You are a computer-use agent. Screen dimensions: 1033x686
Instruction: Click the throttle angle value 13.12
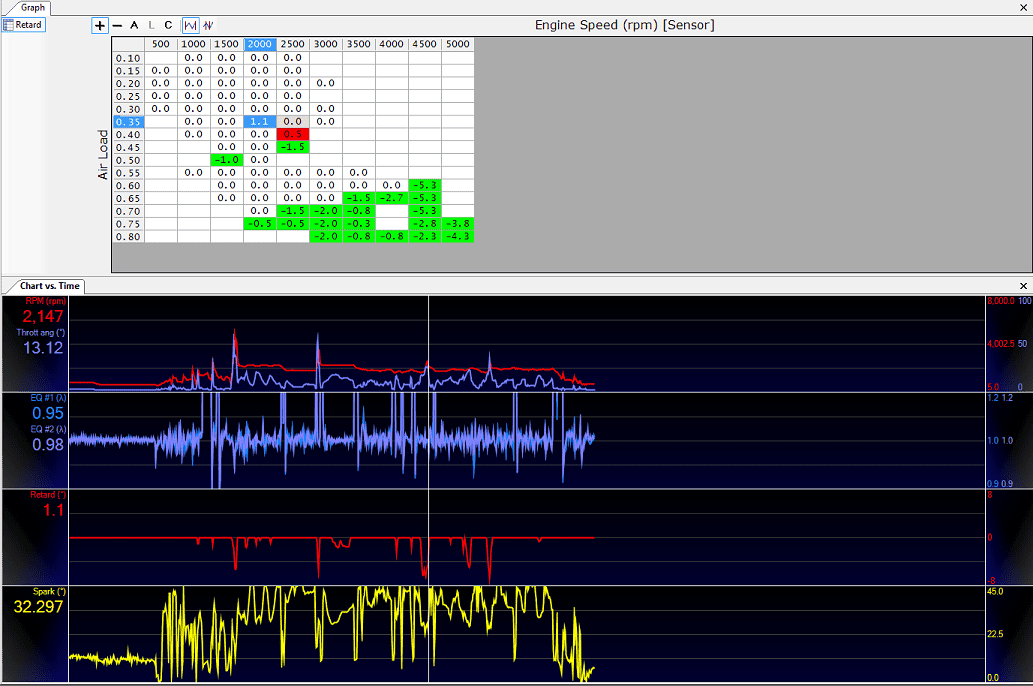[43, 348]
